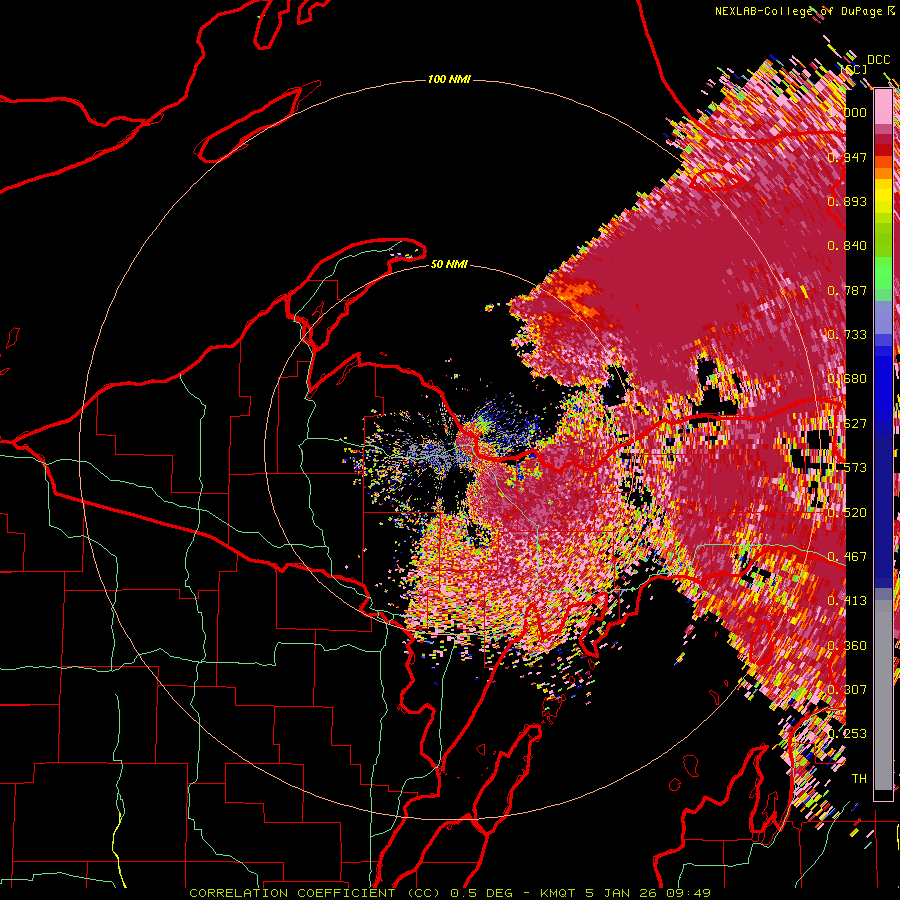Click the 0.413 value on the color scale
This screenshot has height=900, width=900.
847,601
